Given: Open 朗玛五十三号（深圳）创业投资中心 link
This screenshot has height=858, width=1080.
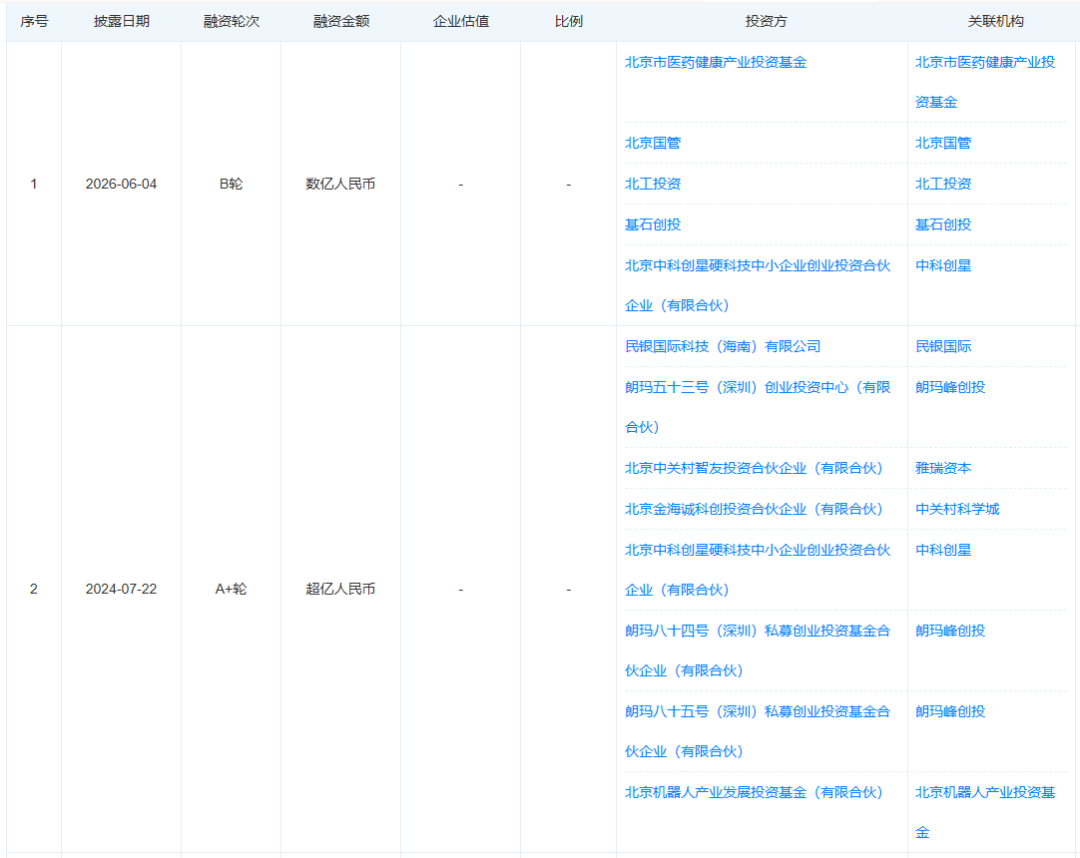Looking at the screenshot, I should 758,407.
